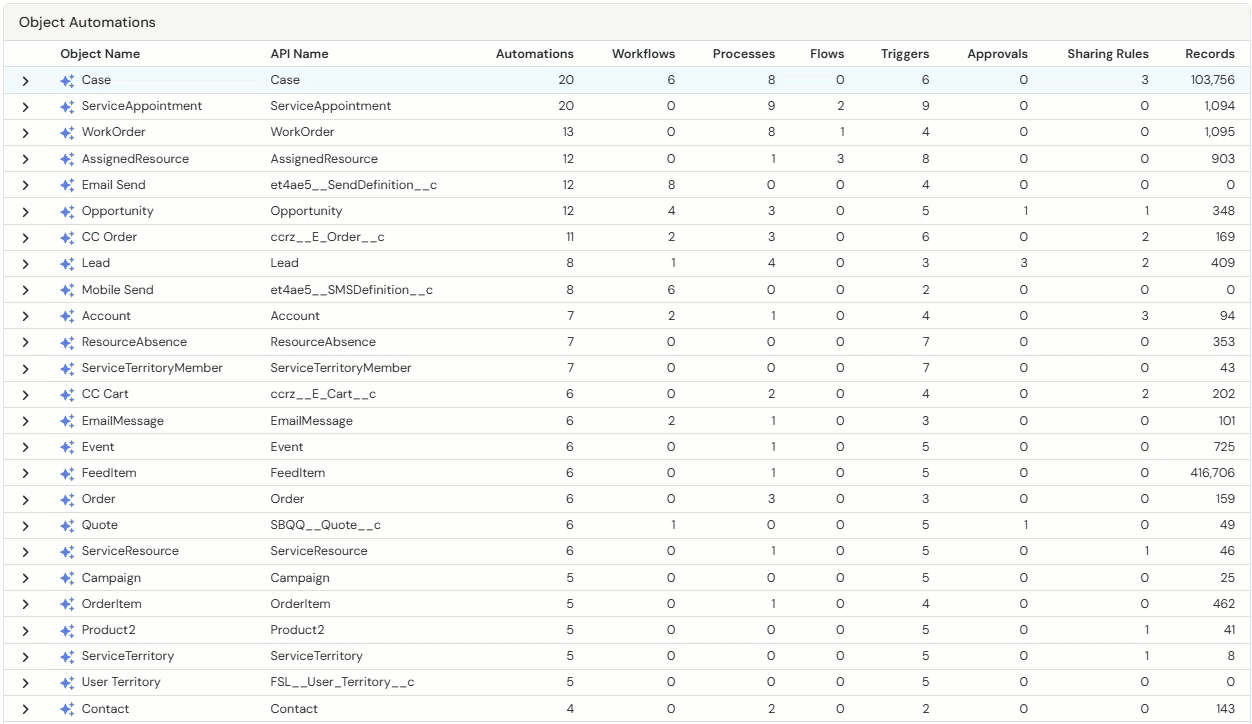This screenshot has width=1252, height=724.
Task: Sort by API Name column header
Action: (299, 54)
